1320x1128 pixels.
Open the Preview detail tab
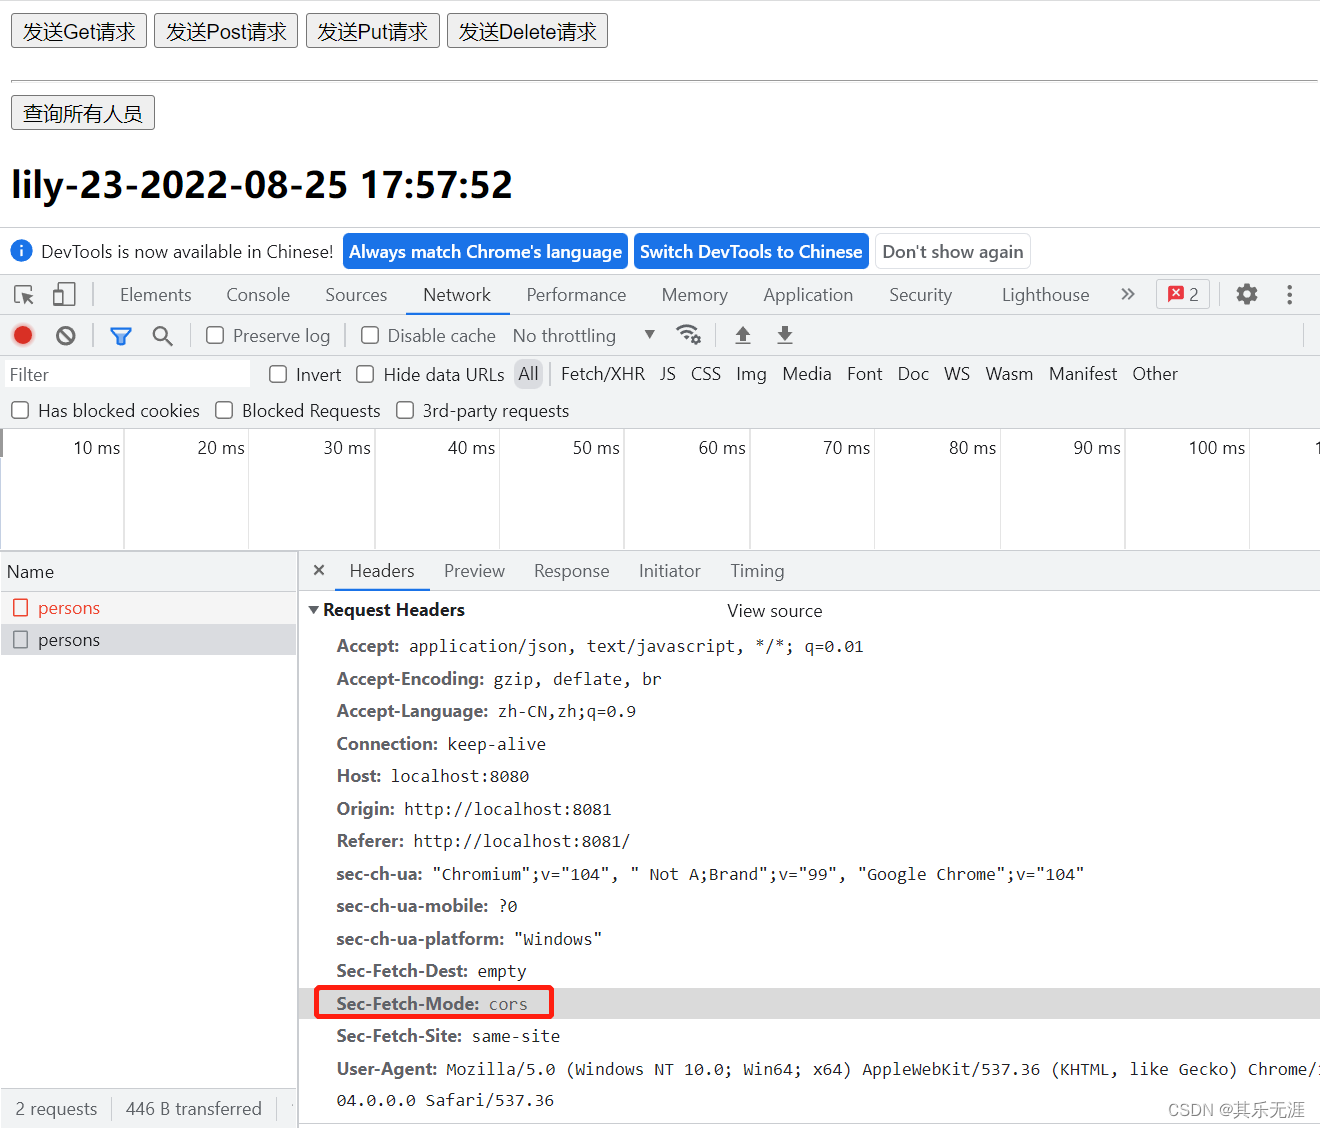474,571
